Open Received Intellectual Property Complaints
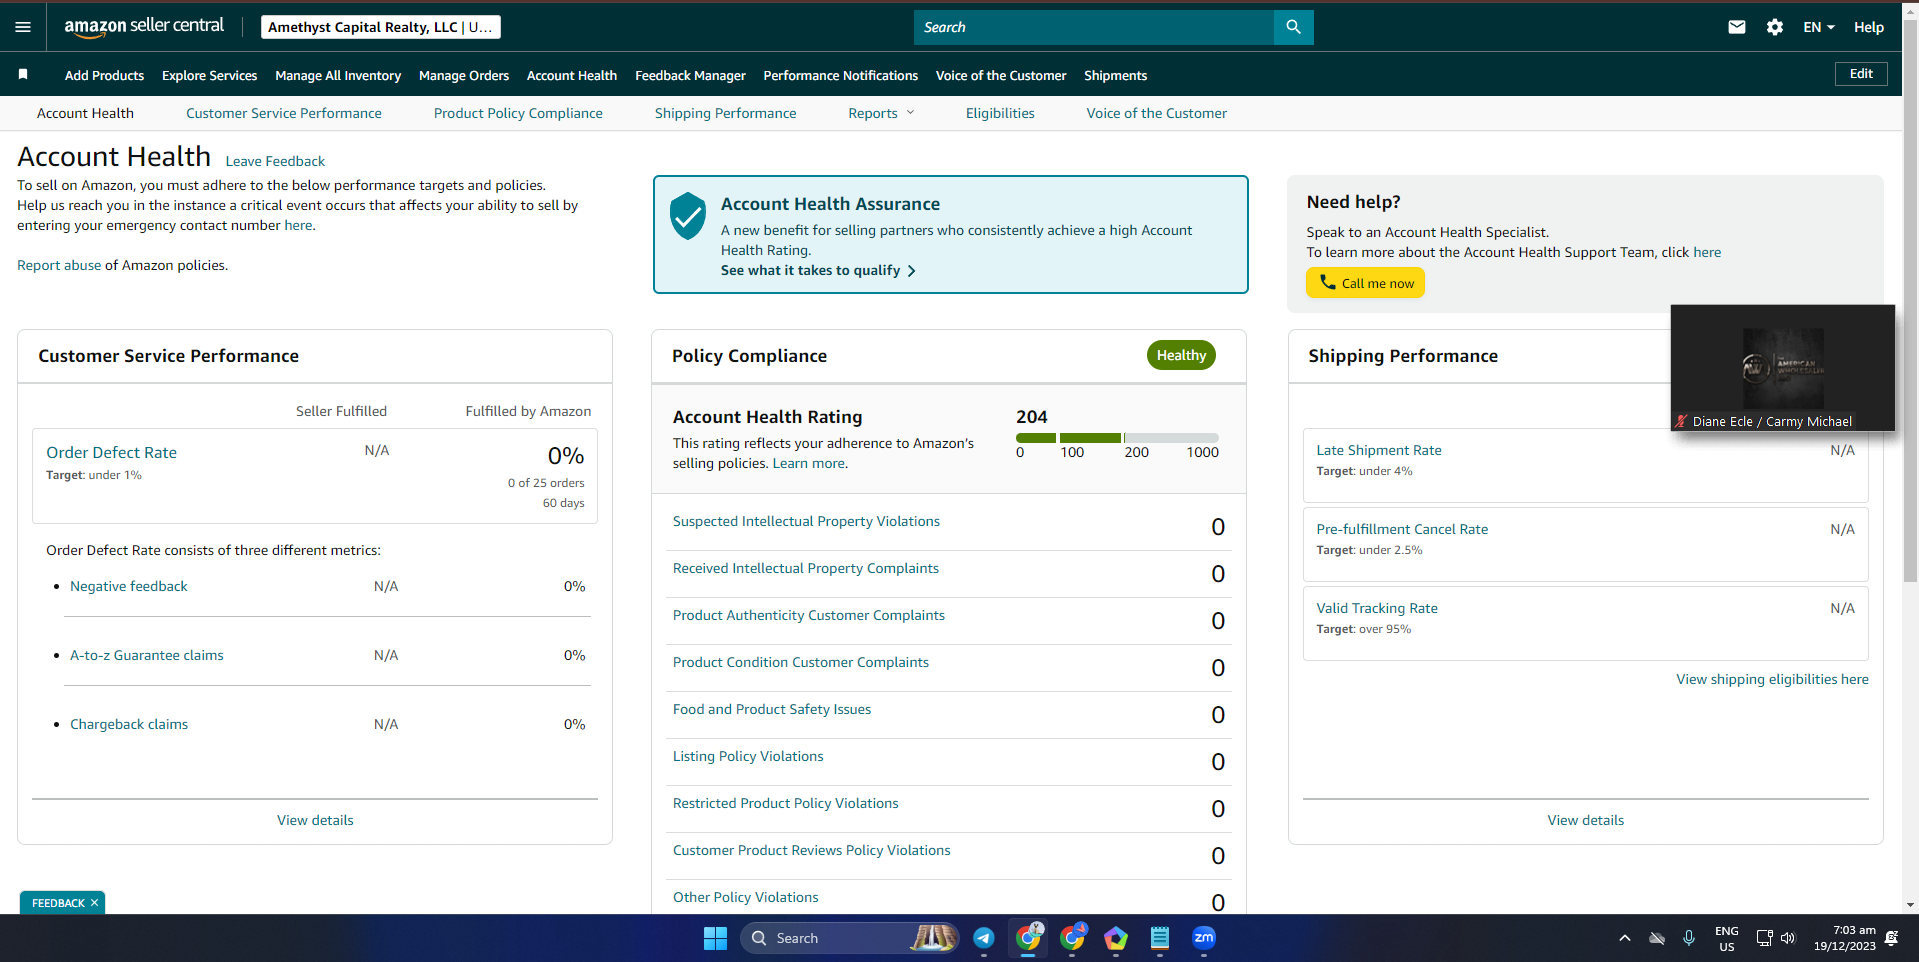The image size is (1919, 962). tap(806, 568)
